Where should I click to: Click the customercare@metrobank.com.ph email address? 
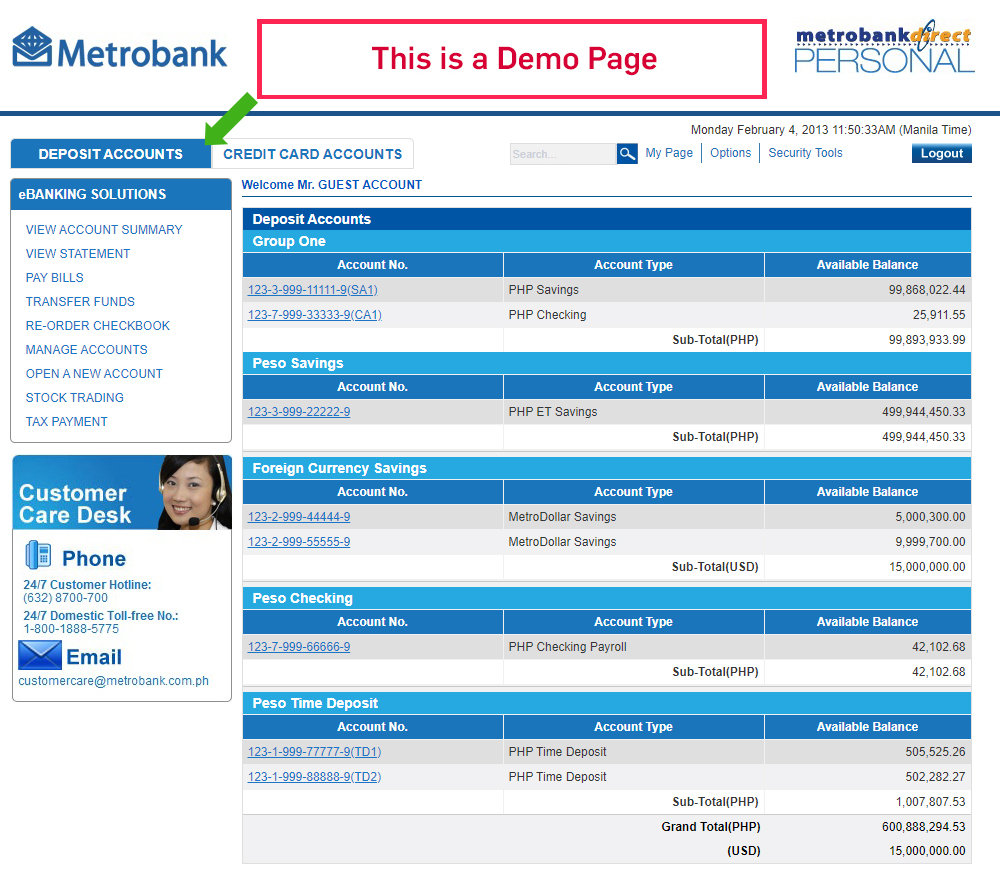tap(114, 681)
